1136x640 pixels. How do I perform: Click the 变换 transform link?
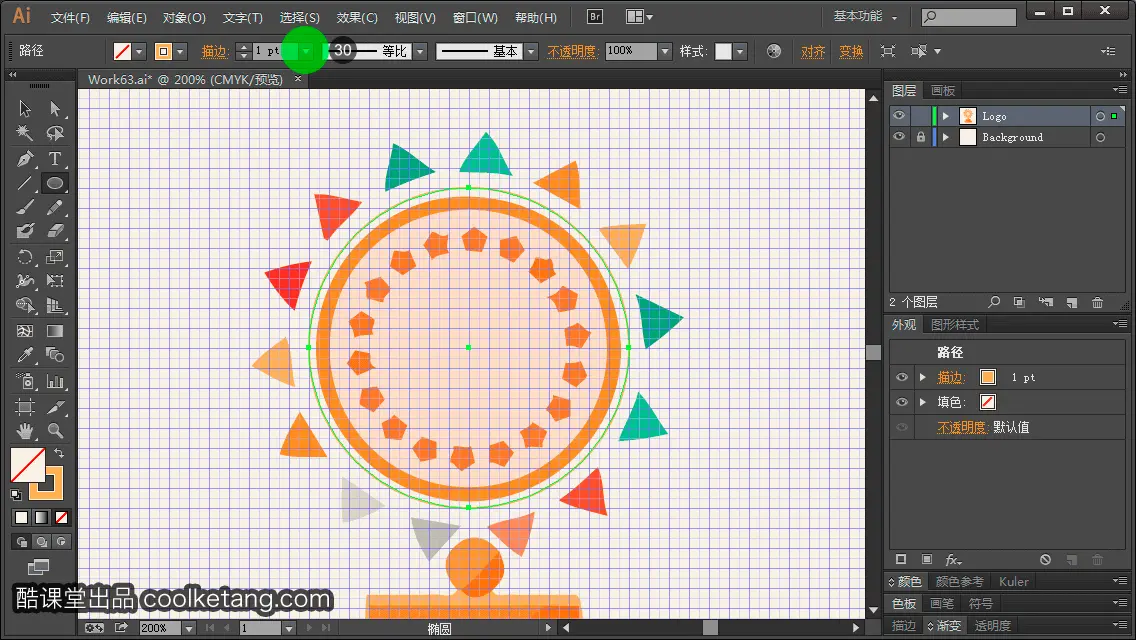click(x=851, y=51)
